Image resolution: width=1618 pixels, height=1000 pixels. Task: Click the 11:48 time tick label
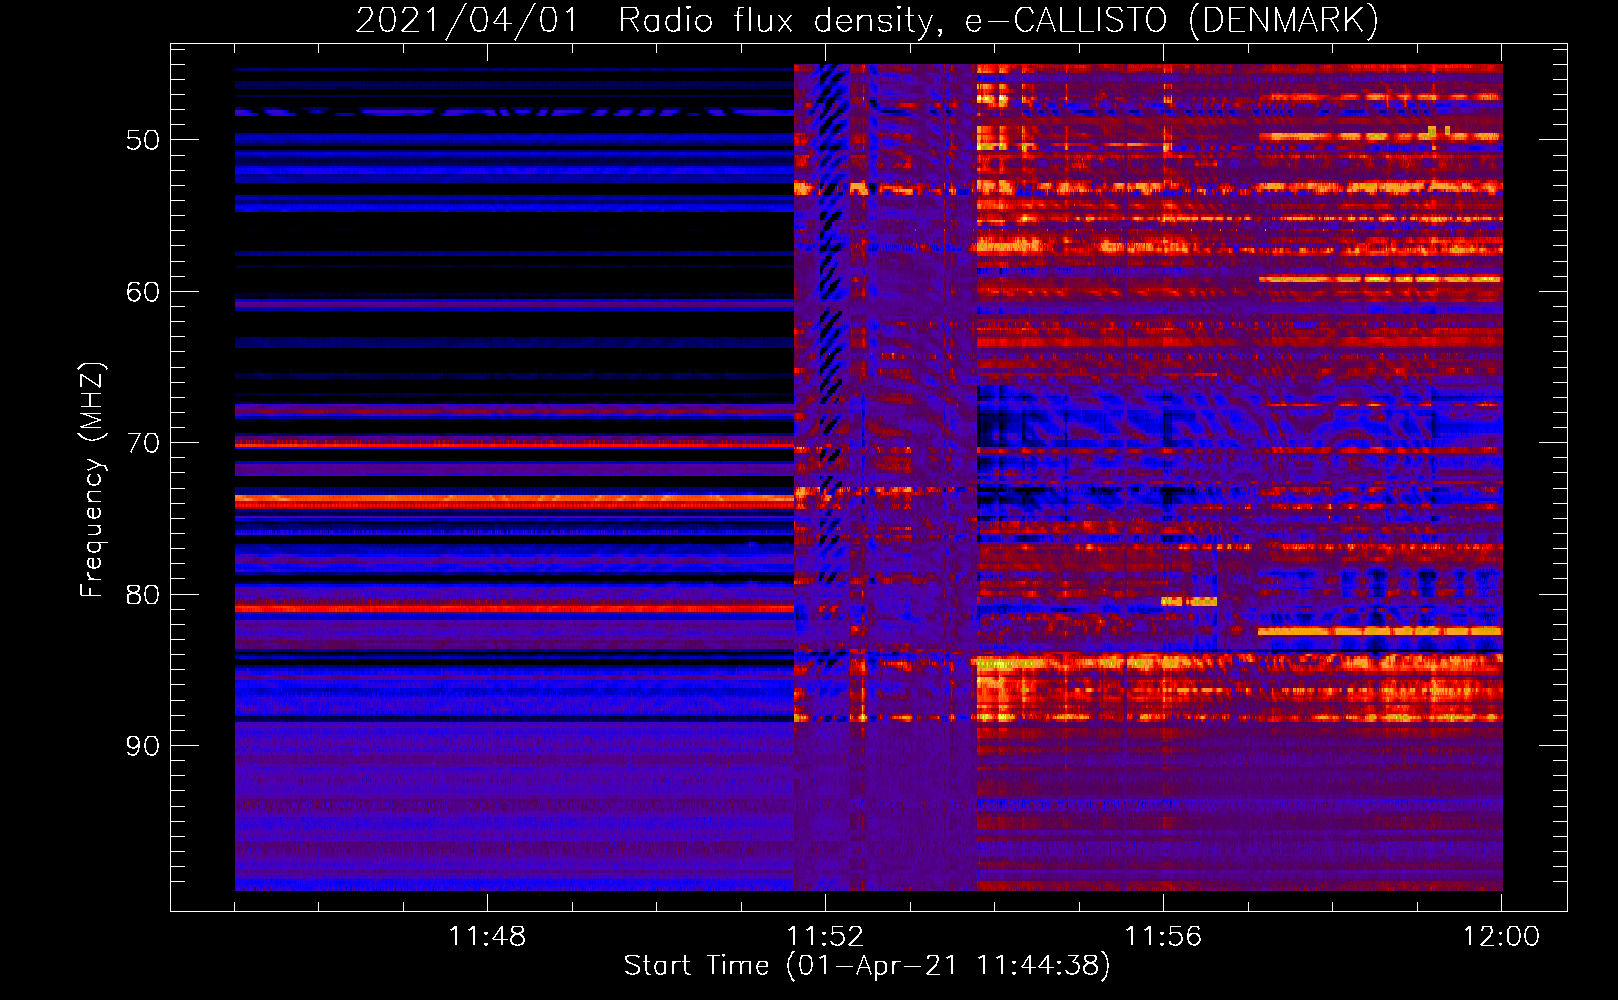tap(487, 936)
